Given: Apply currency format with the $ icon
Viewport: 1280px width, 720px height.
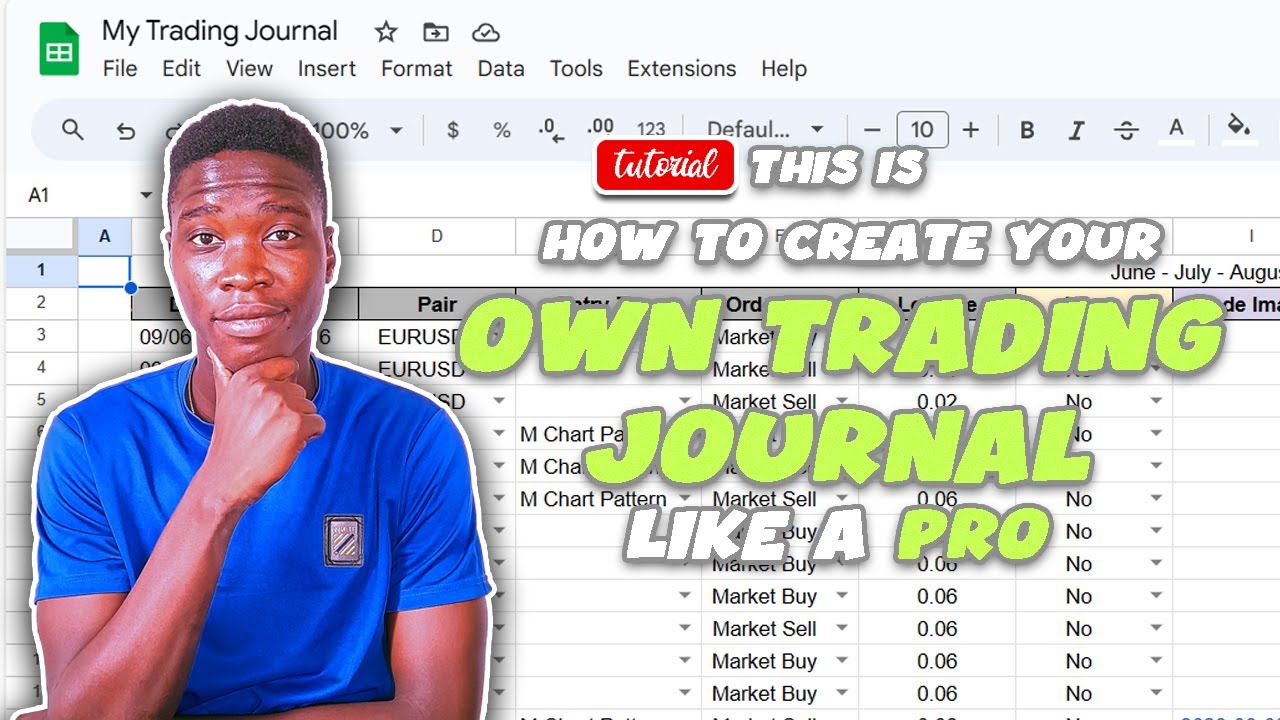Looking at the screenshot, I should 453,130.
